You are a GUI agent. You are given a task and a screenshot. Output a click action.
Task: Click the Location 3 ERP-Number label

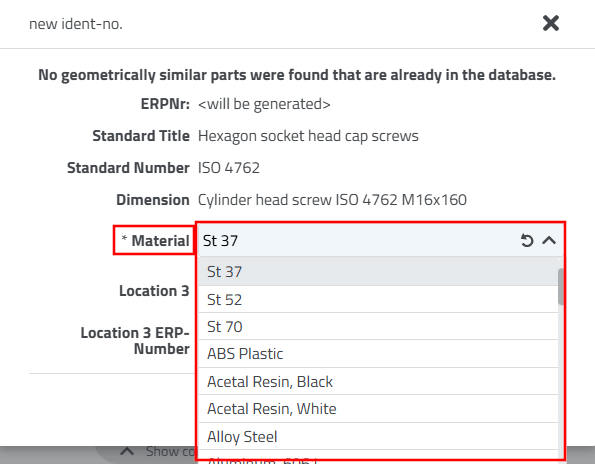[x=135, y=341]
